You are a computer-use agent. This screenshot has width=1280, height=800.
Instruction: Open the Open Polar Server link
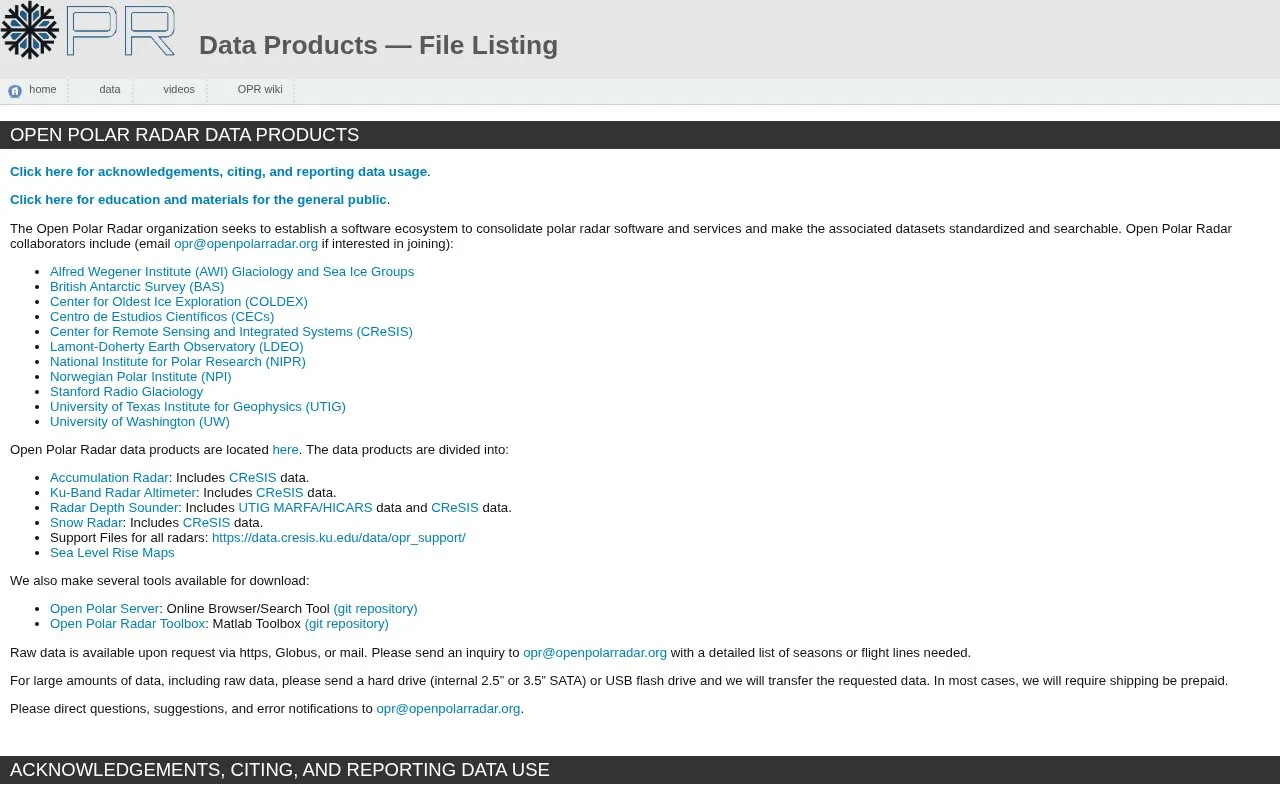click(105, 609)
